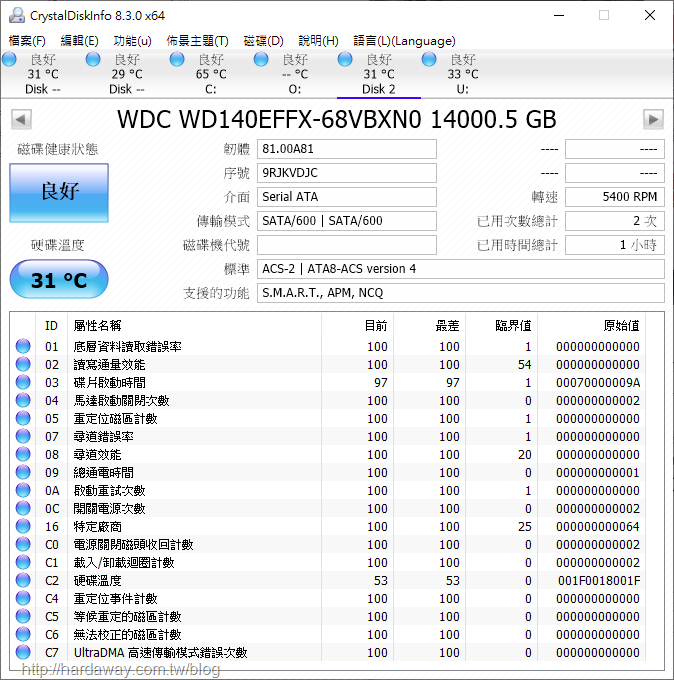Click the S.M.A.R.T., APM, NCQ features field
674x680 pixels.
point(461,293)
